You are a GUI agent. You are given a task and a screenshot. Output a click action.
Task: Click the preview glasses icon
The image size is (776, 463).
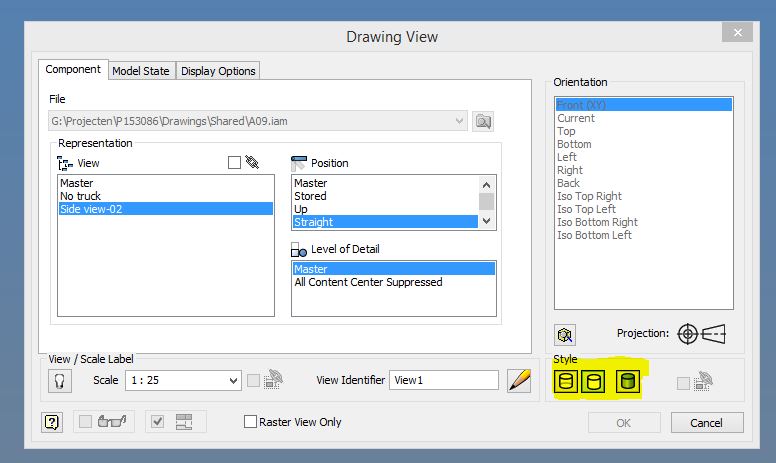pyautogui.click(x=112, y=421)
